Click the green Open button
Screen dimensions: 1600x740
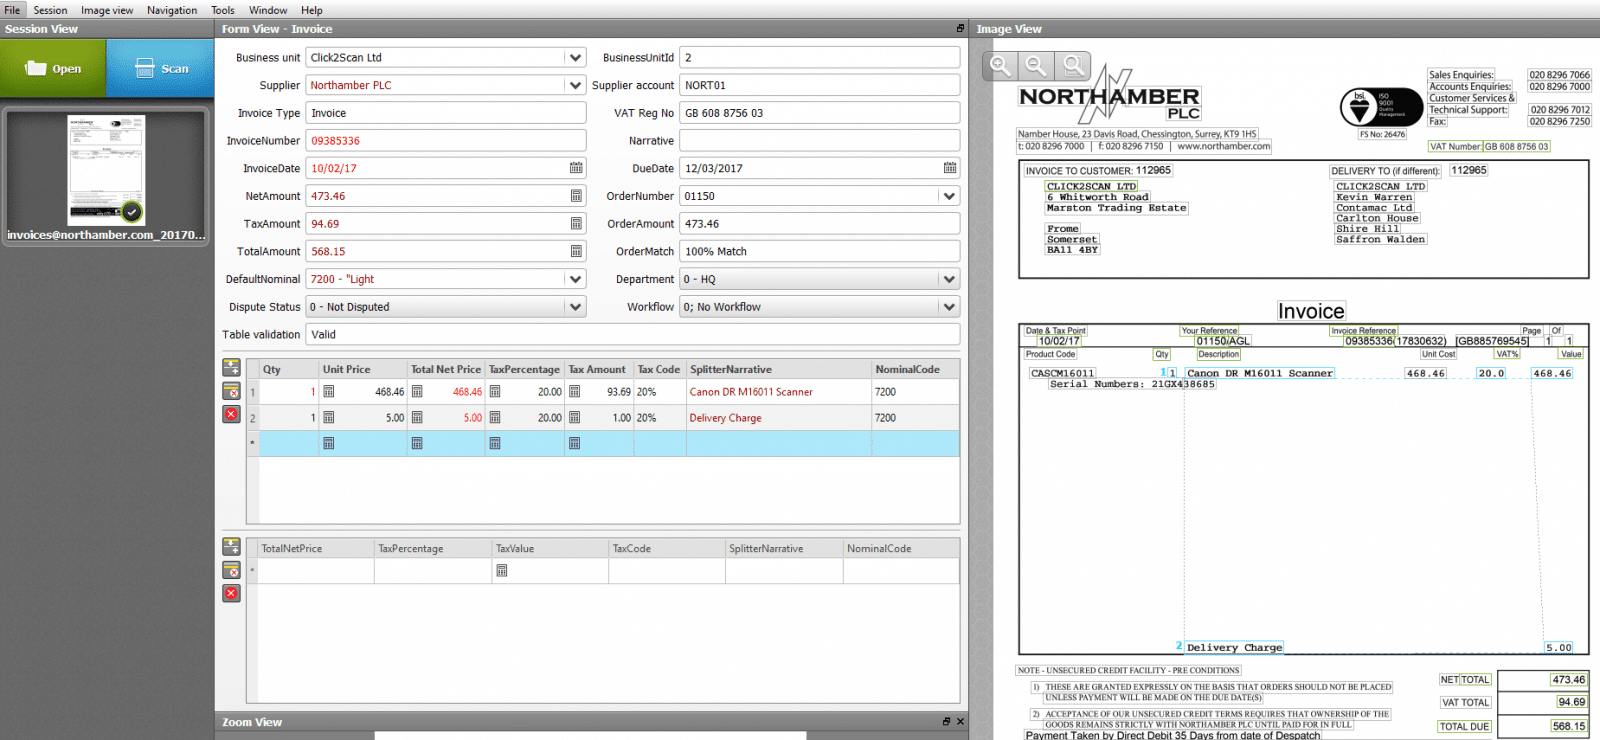pos(53,69)
